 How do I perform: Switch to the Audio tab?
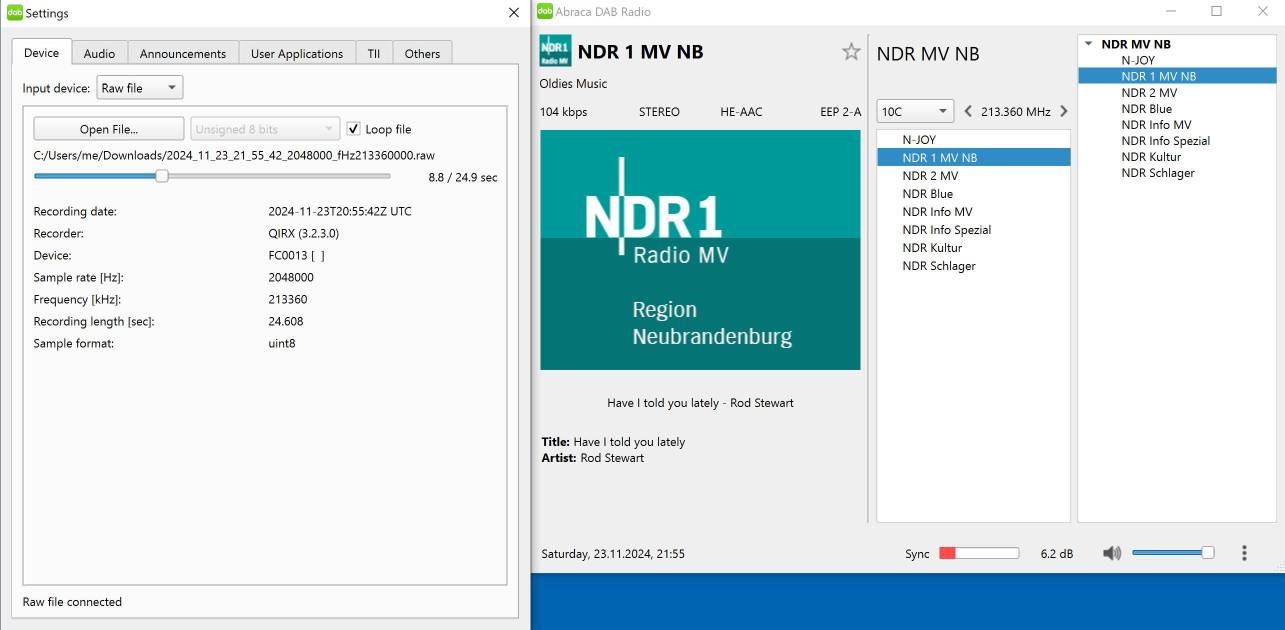pos(99,54)
